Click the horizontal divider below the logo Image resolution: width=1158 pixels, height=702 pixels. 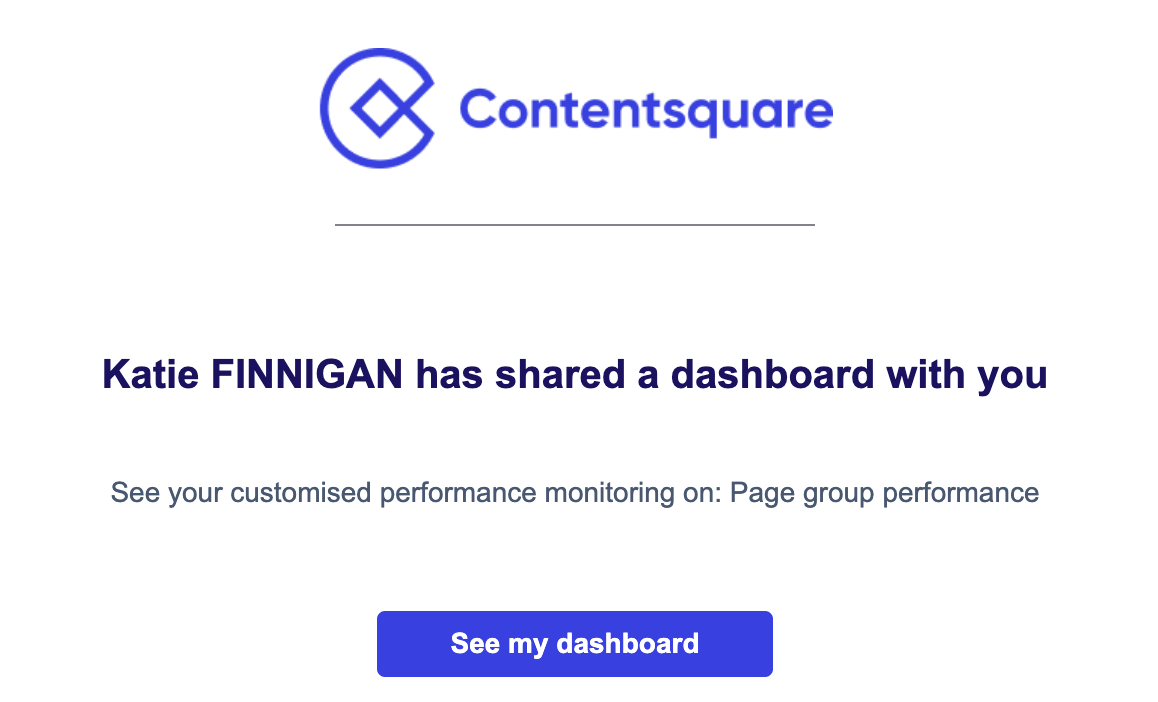click(575, 227)
